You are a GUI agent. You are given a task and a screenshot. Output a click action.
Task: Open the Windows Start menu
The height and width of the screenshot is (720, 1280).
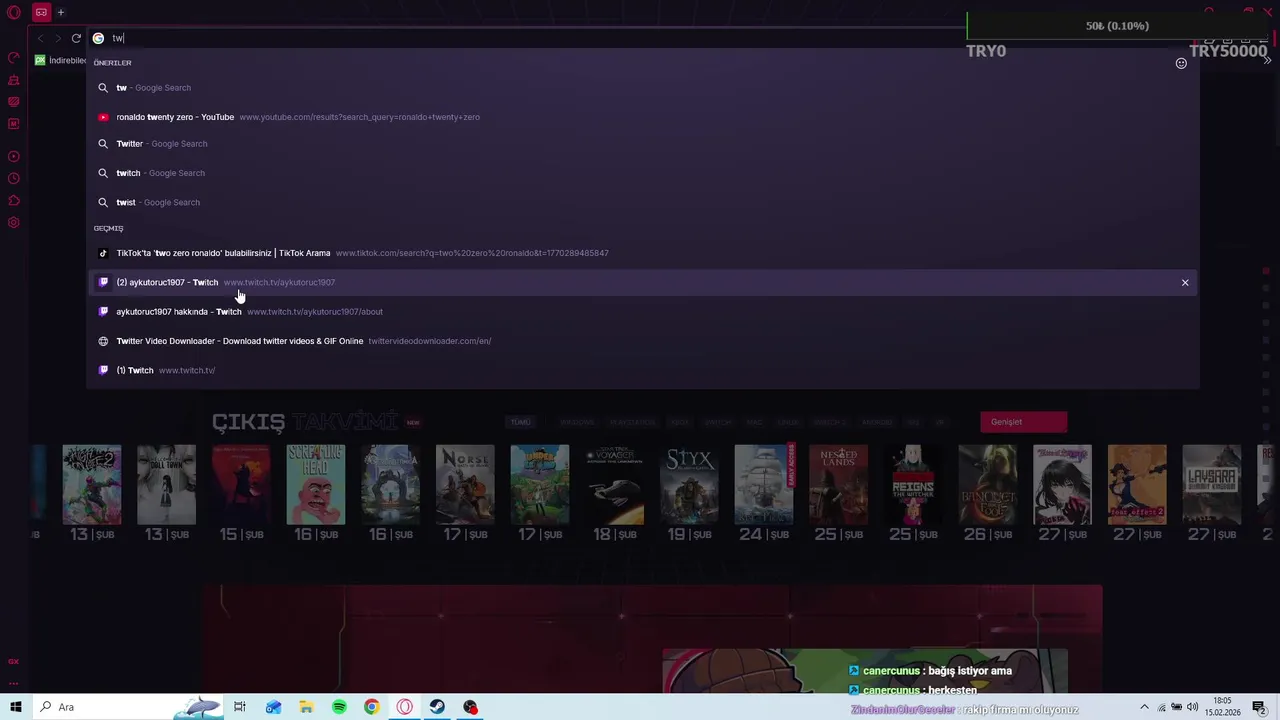tap(15, 707)
